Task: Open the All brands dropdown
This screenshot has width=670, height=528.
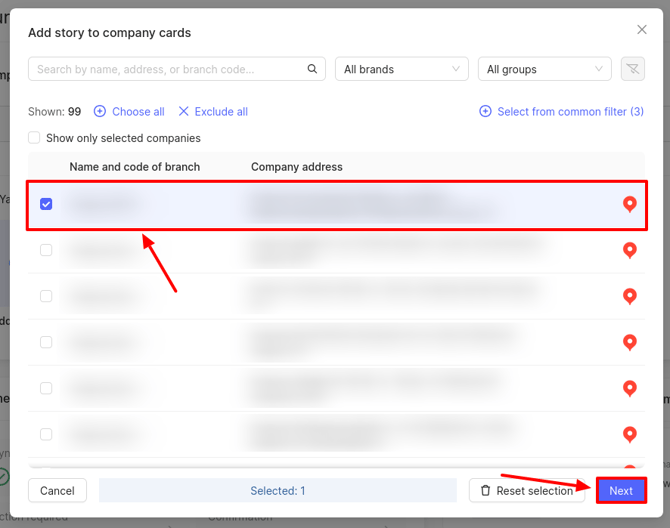Action: coord(402,69)
